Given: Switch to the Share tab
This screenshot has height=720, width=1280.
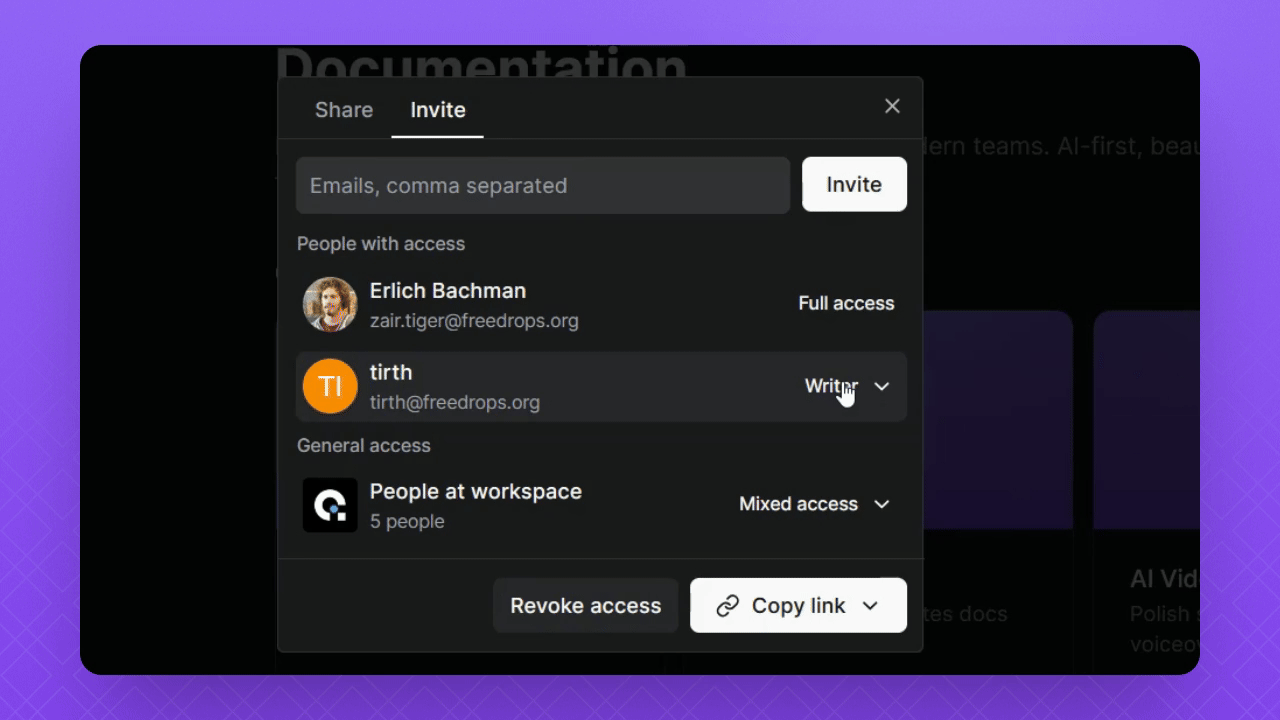Looking at the screenshot, I should click(344, 110).
